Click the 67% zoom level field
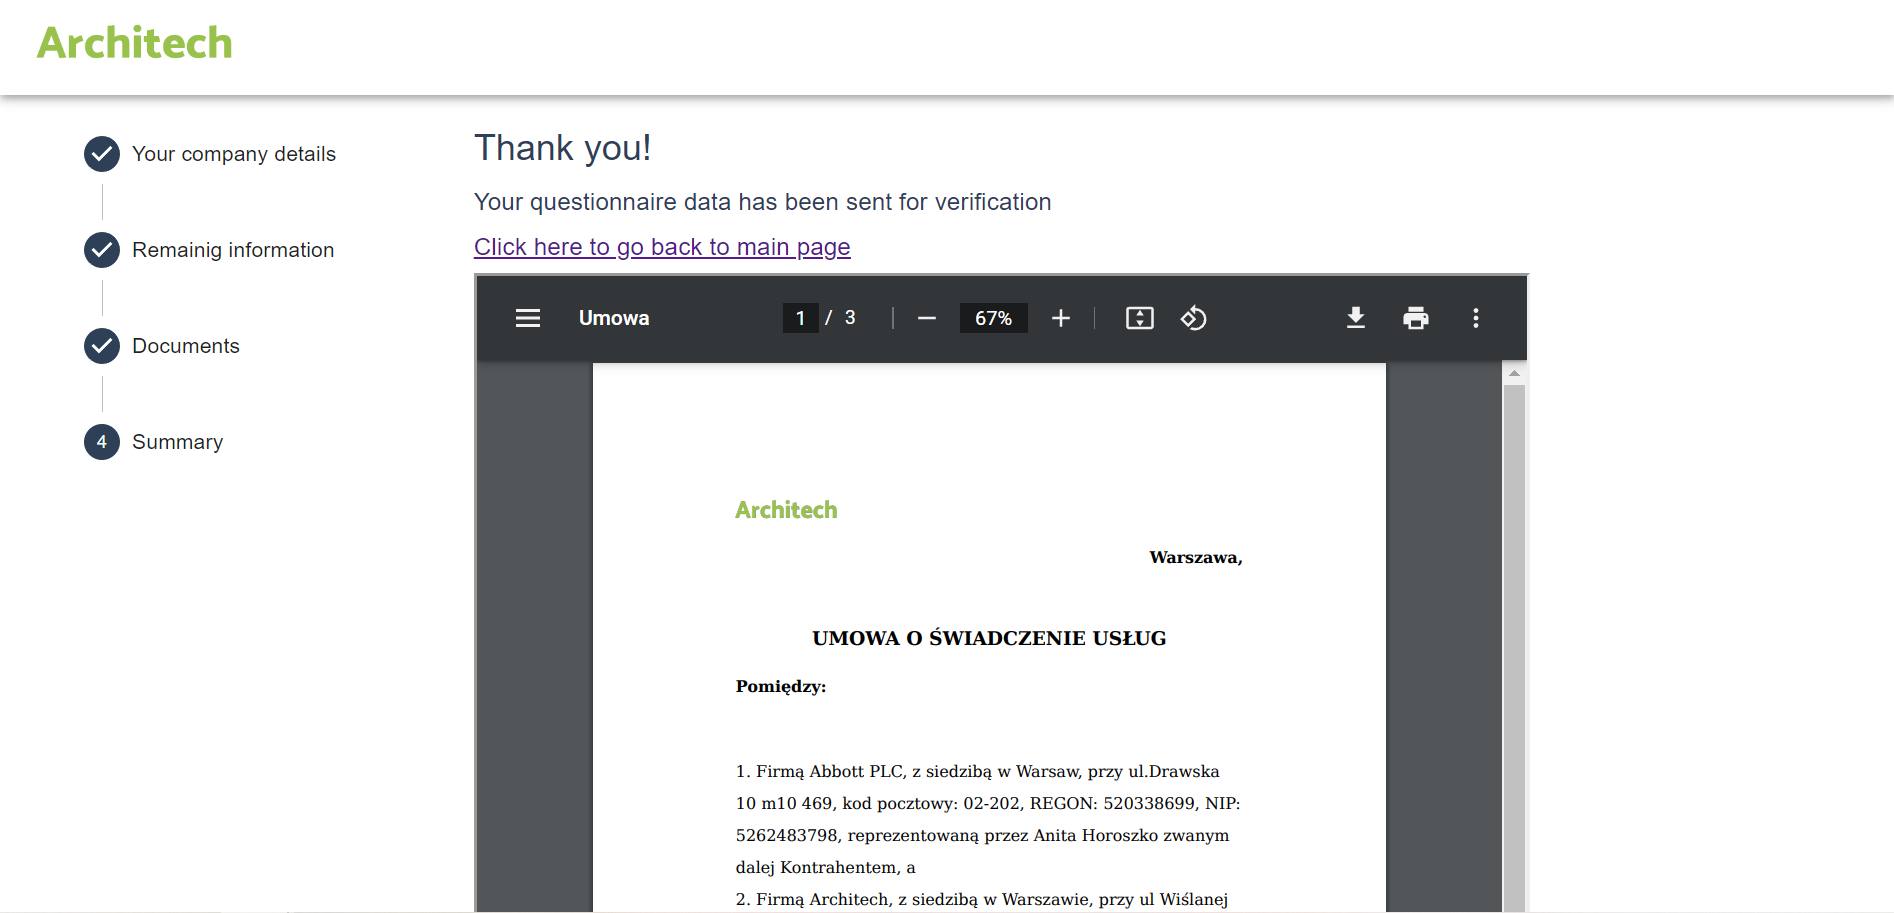The height and width of the screenshot is (913, 1894). pos(994,318)
